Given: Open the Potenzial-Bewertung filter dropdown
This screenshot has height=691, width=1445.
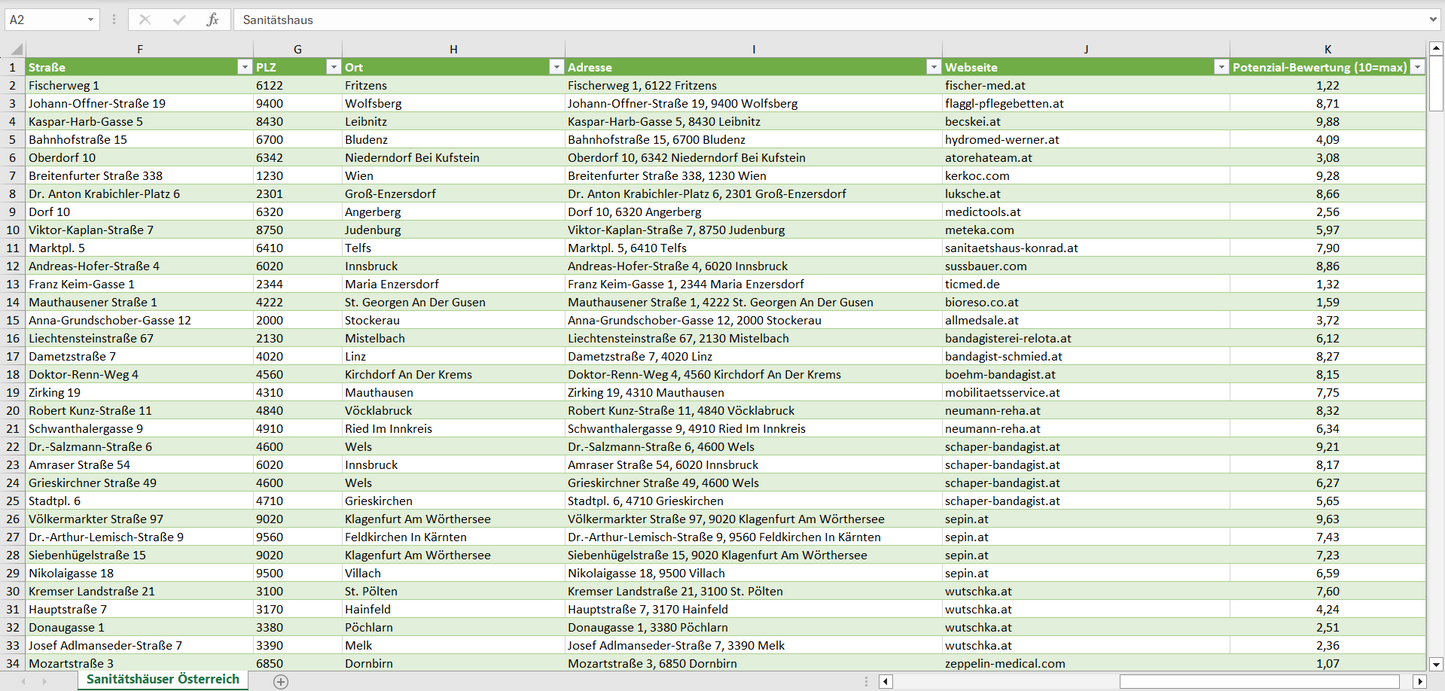Looking at the screenshot, I should [x=1417, y=67].
